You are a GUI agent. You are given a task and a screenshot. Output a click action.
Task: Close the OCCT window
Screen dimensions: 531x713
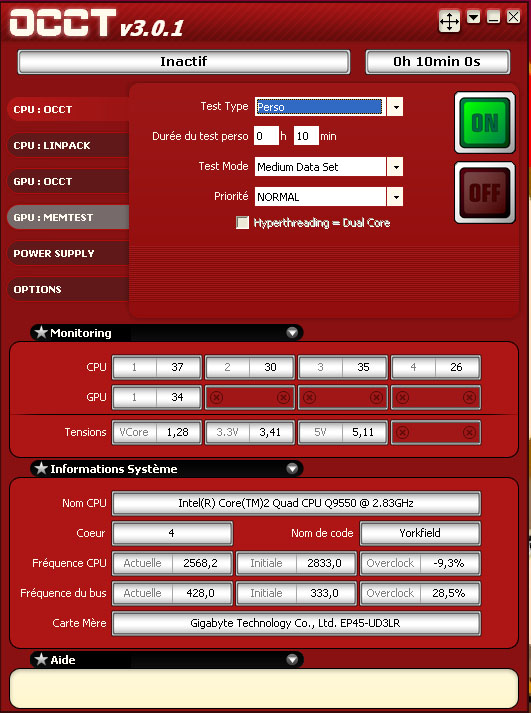pyautogui.click(x=513, y=17)
